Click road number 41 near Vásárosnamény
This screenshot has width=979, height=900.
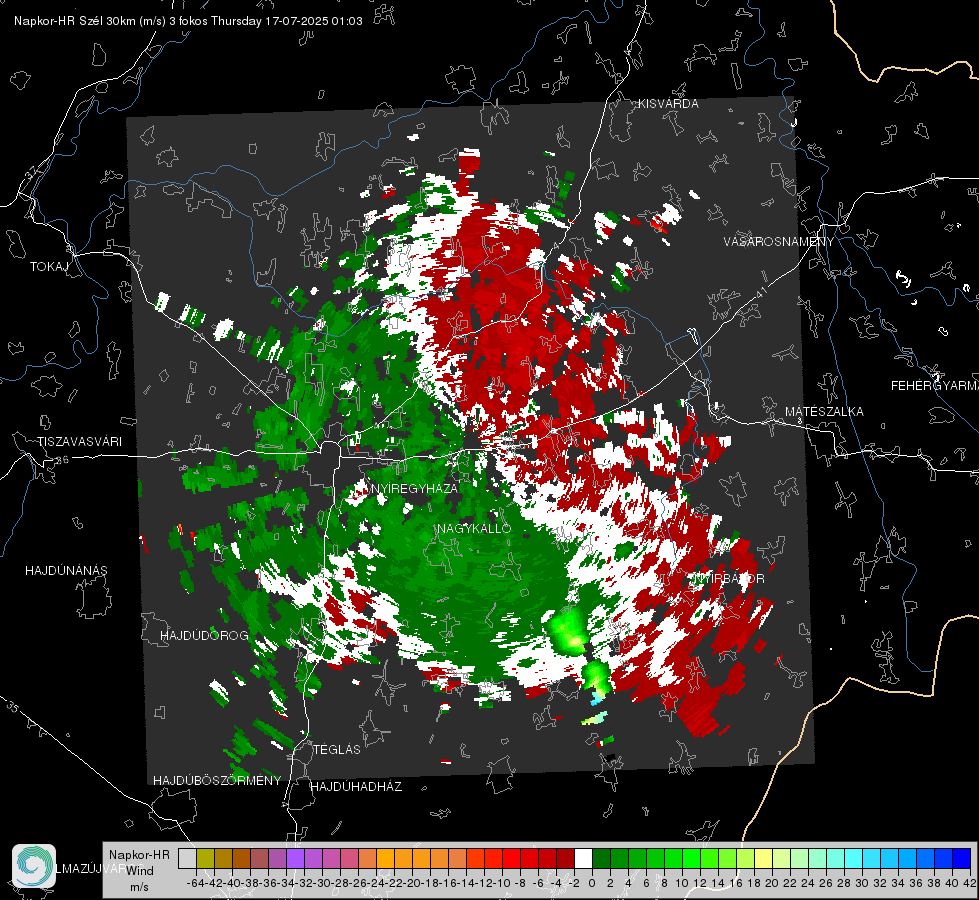coord(760,292)
